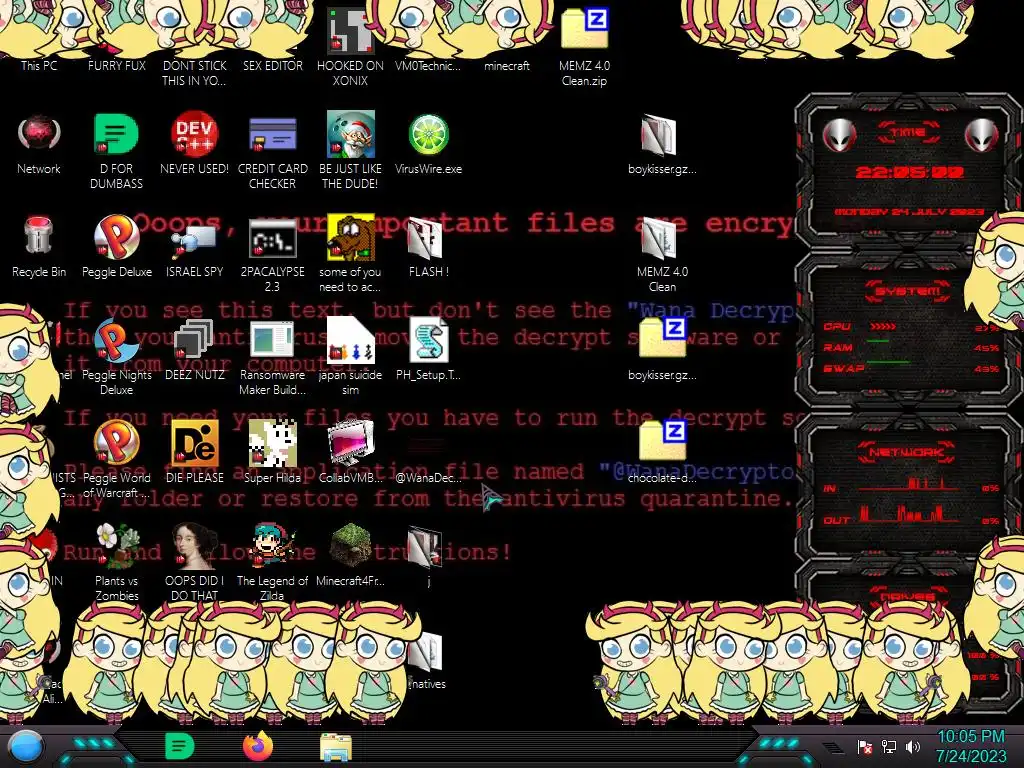This screenshot has height=768, width=1024.
Task: Click the SEX EDITOR shortcut label
Action: click(272, 65)
